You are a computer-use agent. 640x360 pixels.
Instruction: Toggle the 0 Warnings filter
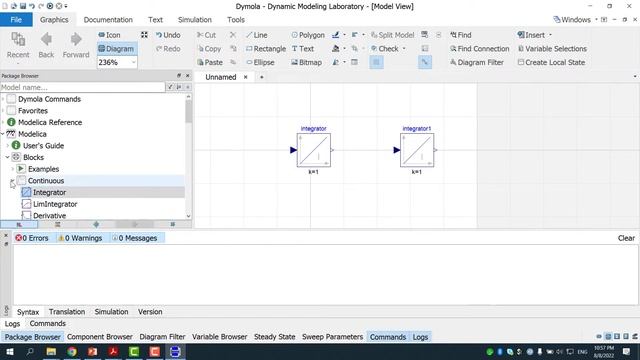click(80, 238)
